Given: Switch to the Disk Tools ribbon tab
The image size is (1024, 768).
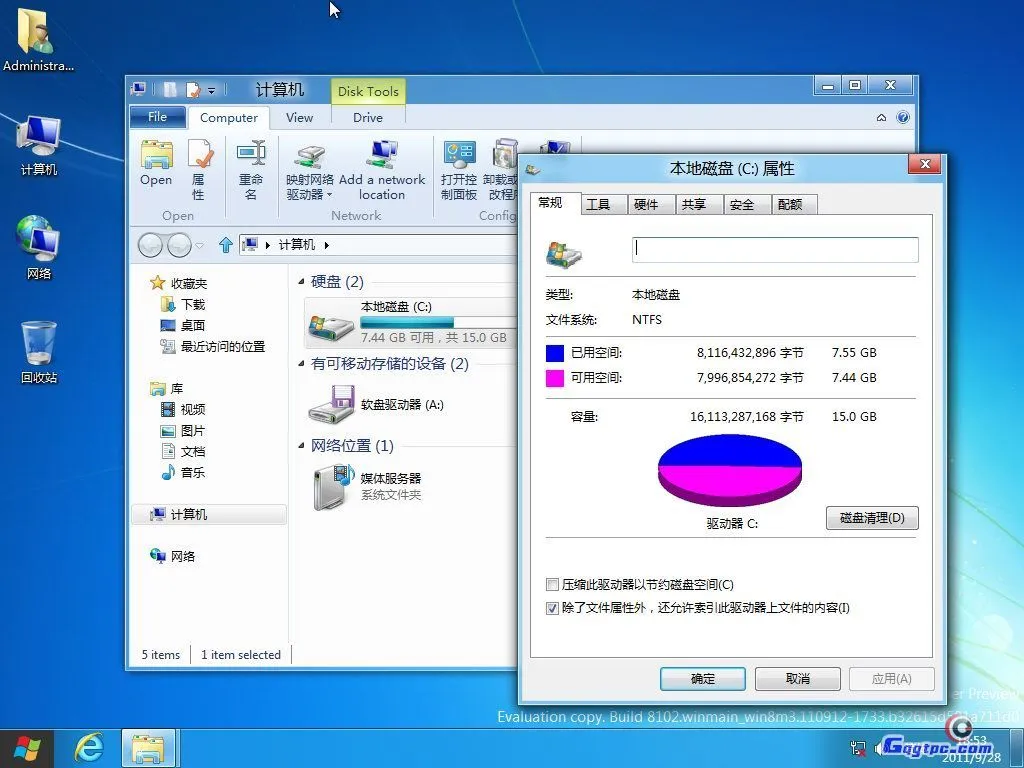Looking at the screenshot, I should tap(368, 91).
